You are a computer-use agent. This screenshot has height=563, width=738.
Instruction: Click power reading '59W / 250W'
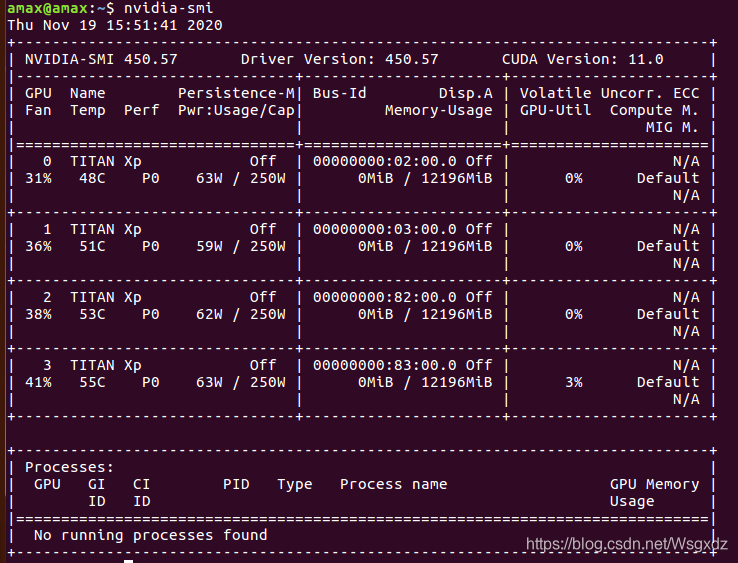coord(241,246)
